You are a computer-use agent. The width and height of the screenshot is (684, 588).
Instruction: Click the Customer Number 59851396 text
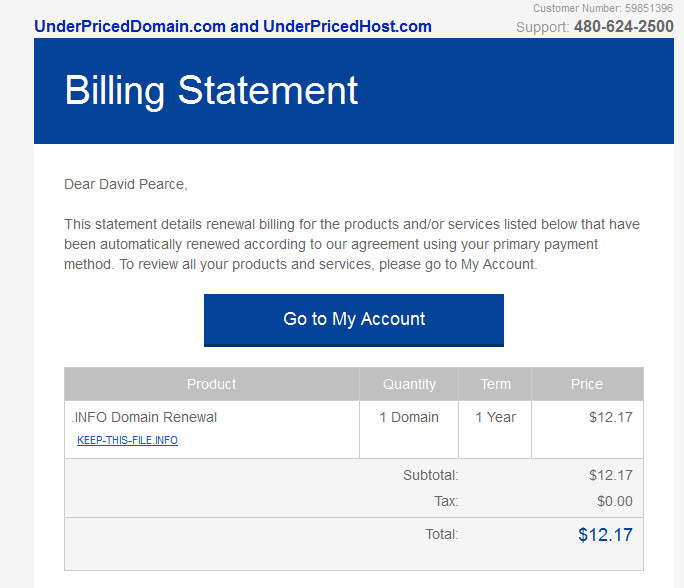(x=603, y=8)
